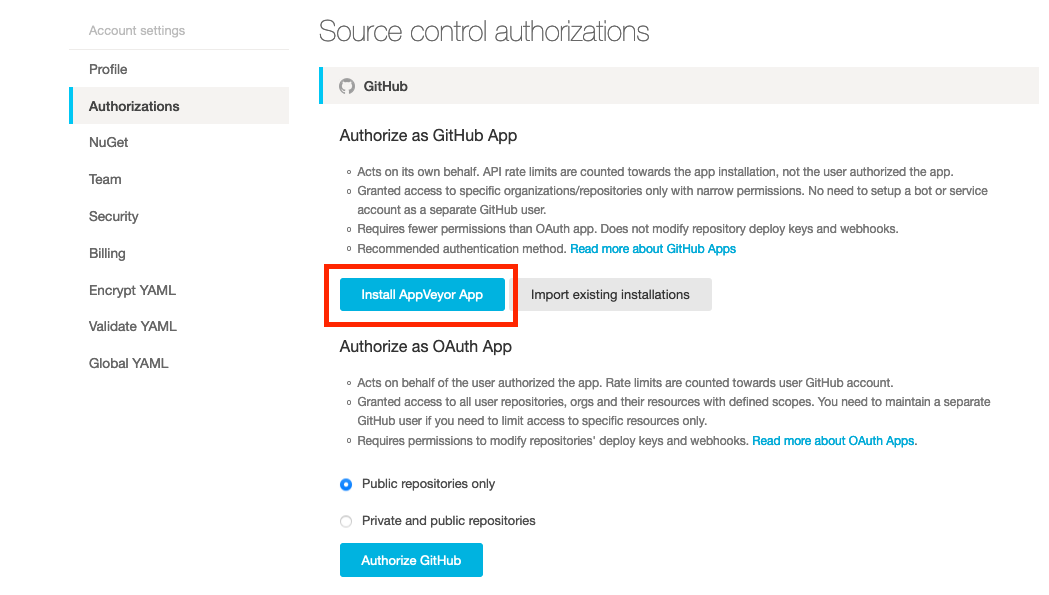1049x595 pixels.
Task: Open Global YAML settings
Action: [129, 363]
